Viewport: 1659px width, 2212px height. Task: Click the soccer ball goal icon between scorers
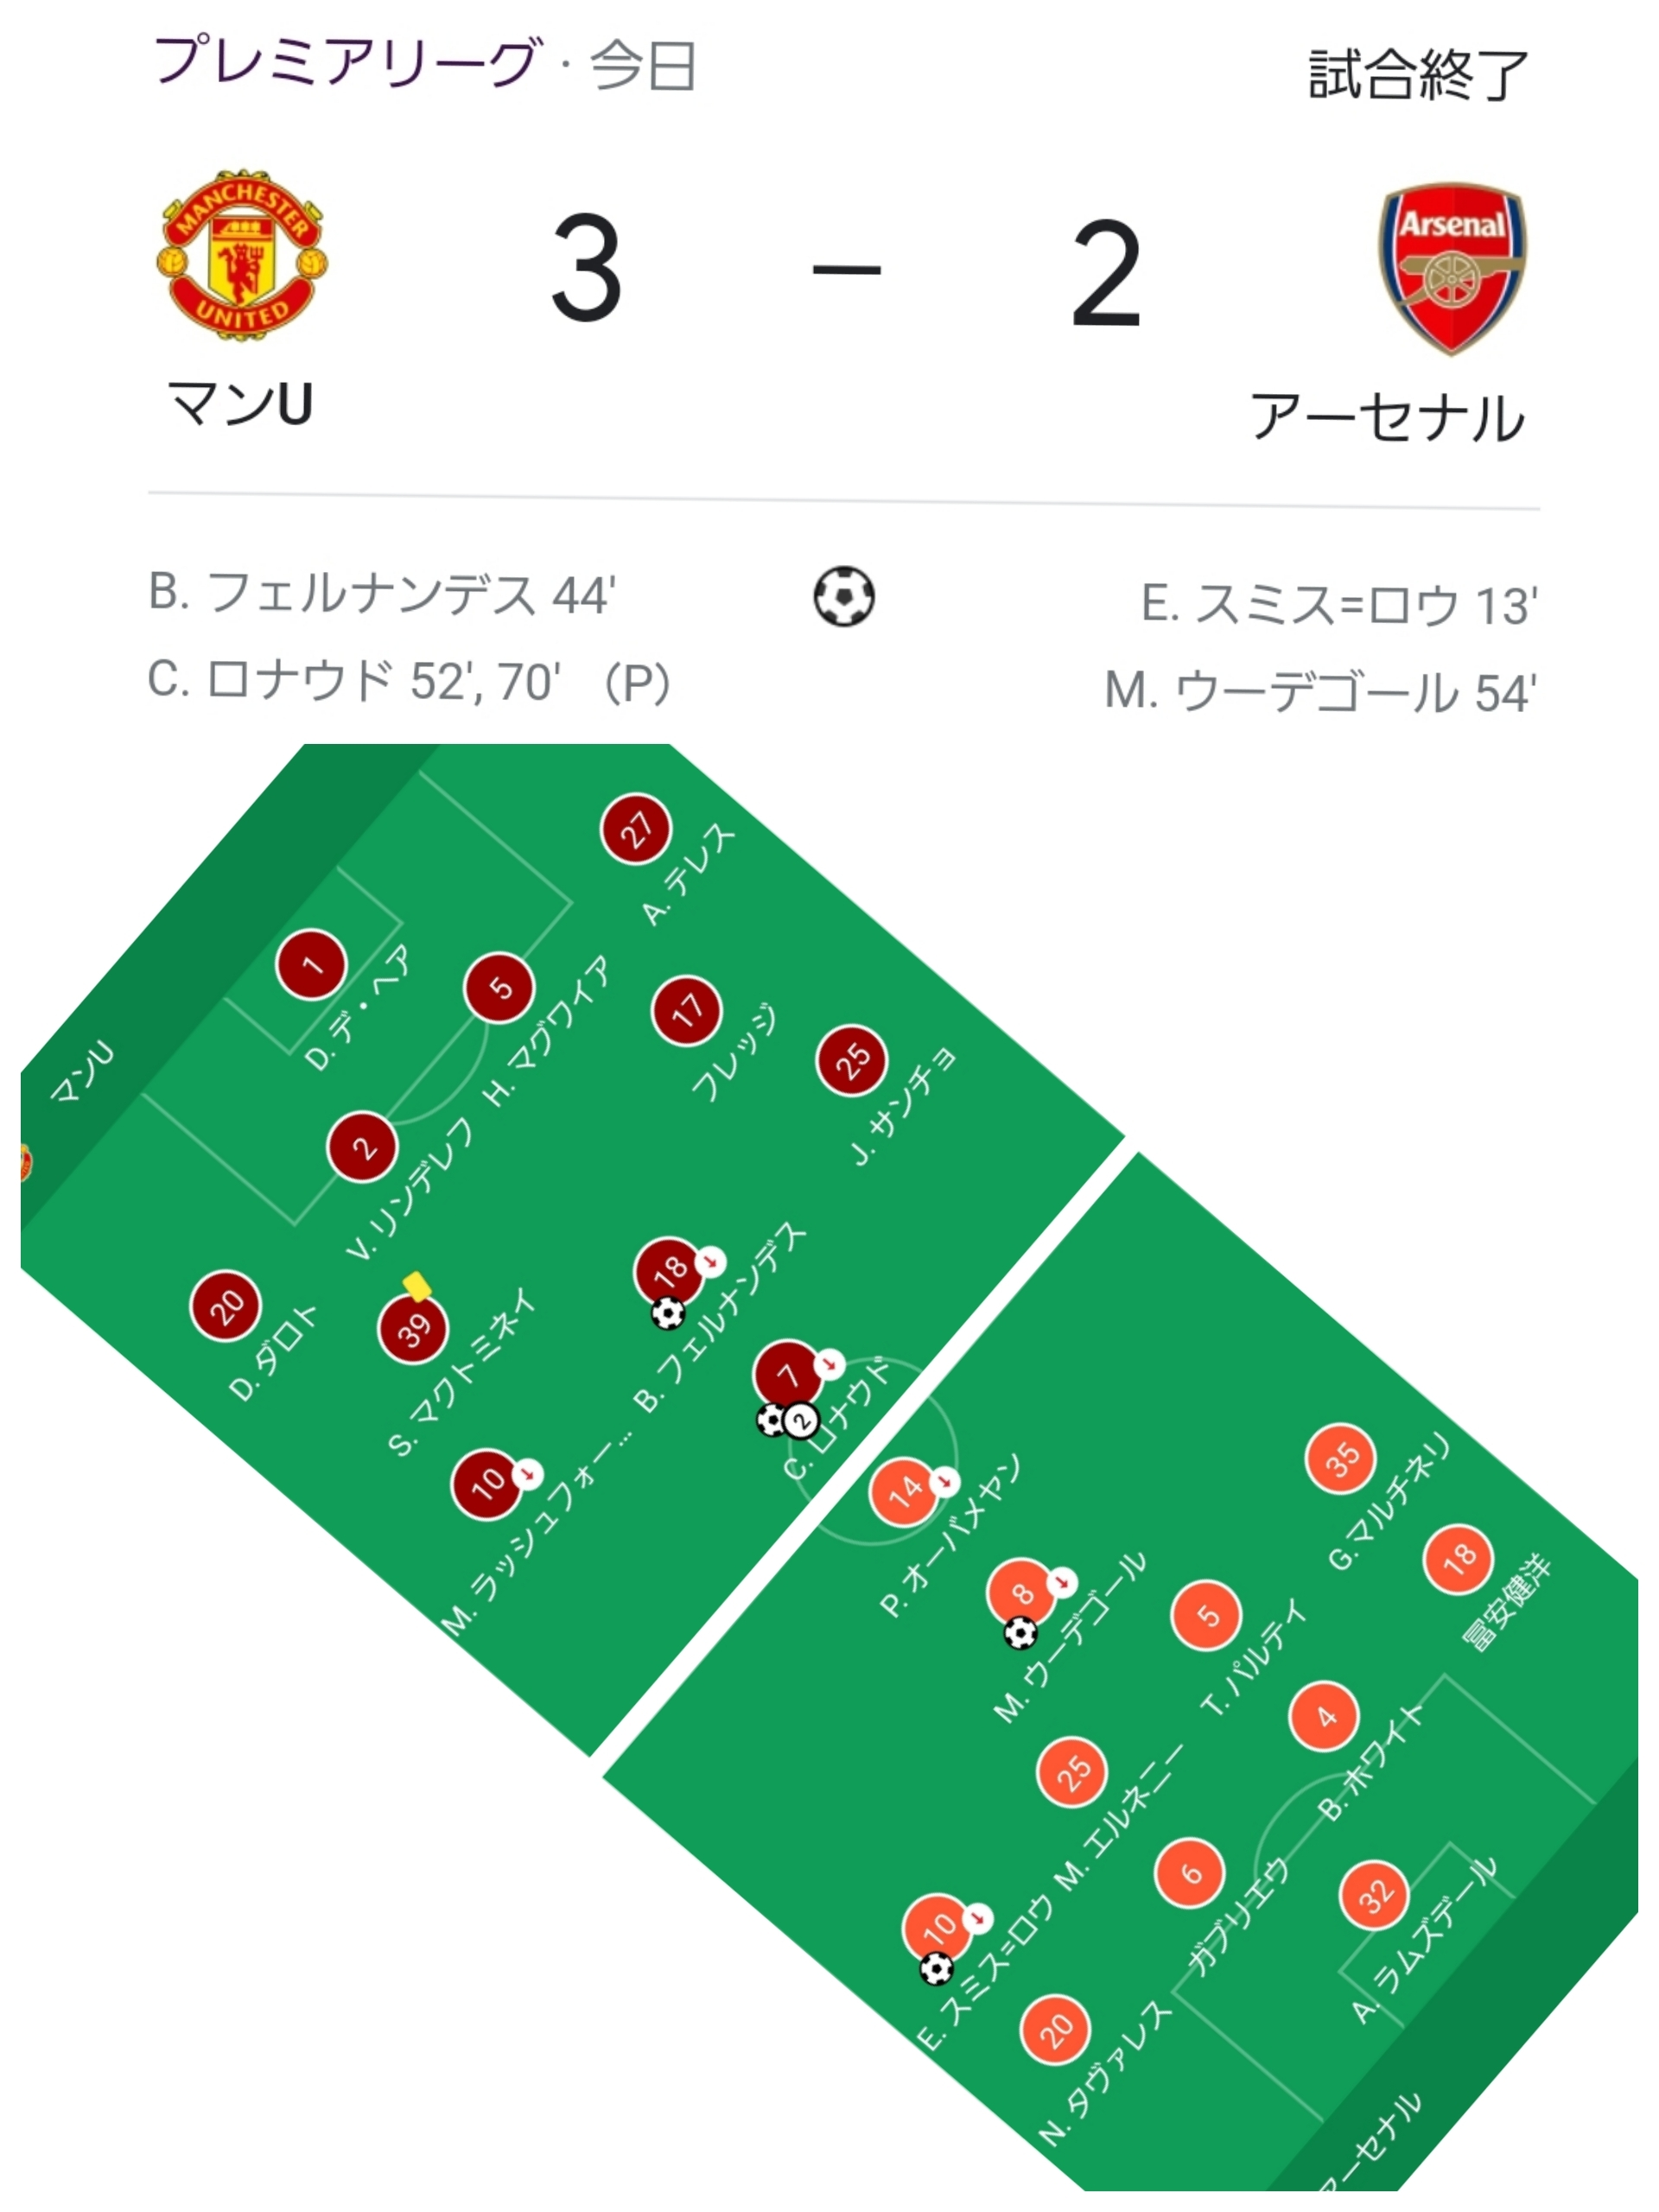point(844,597)
